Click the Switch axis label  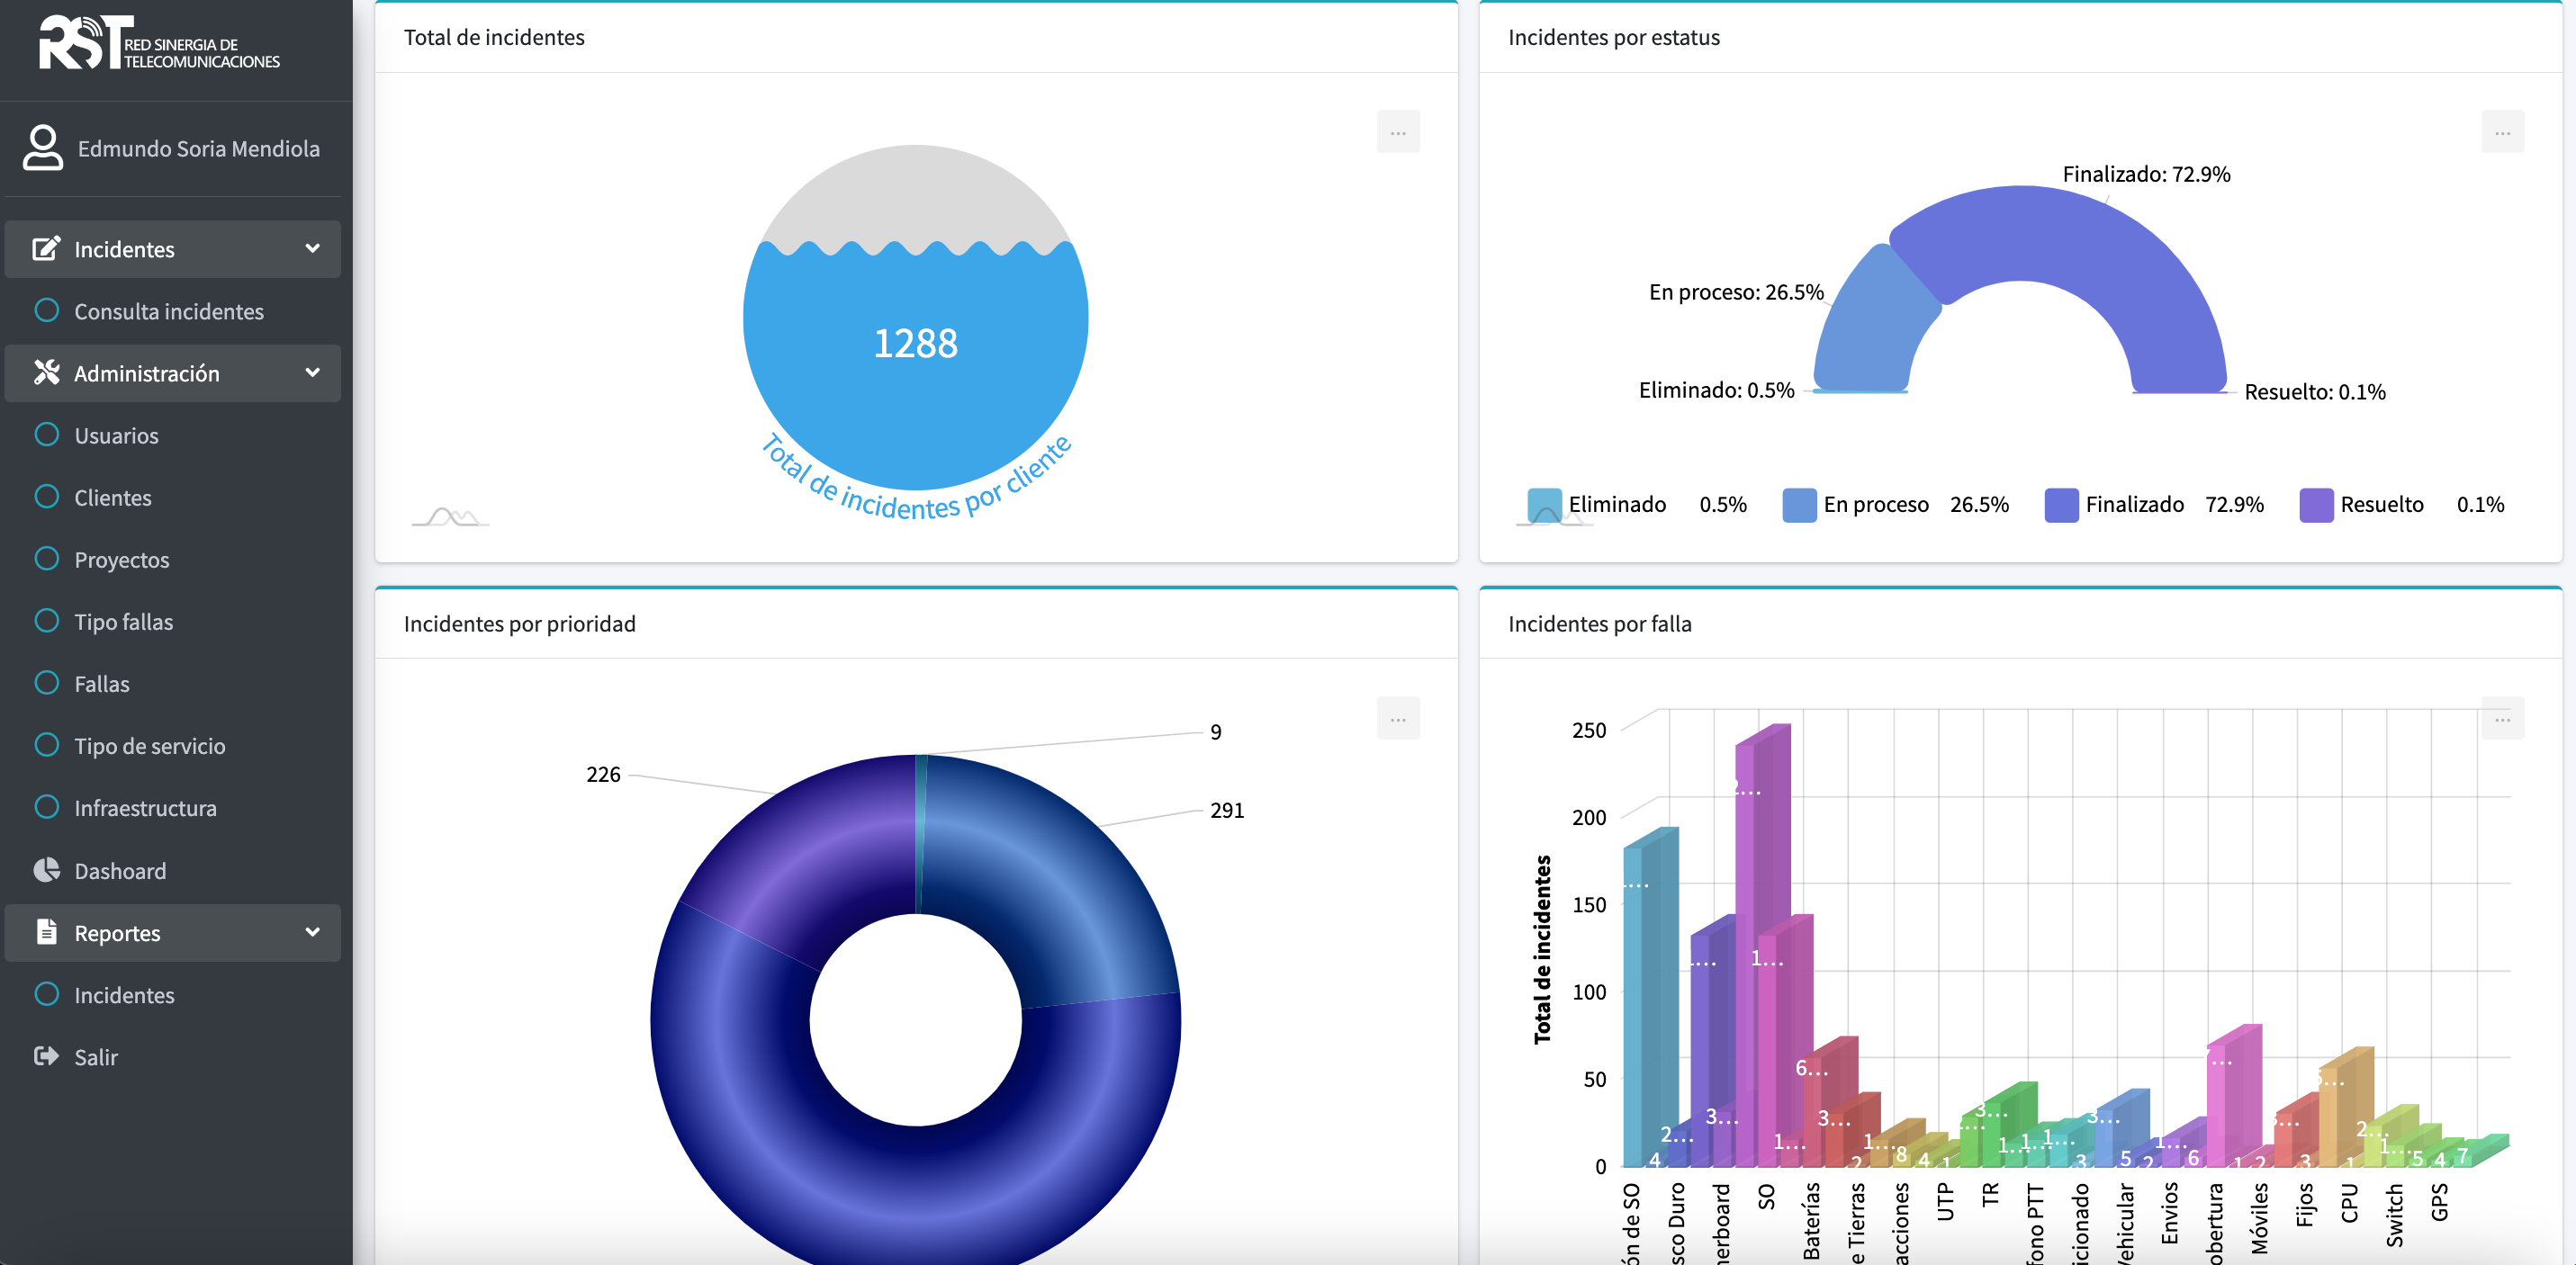click(x=2394, y=1214)
